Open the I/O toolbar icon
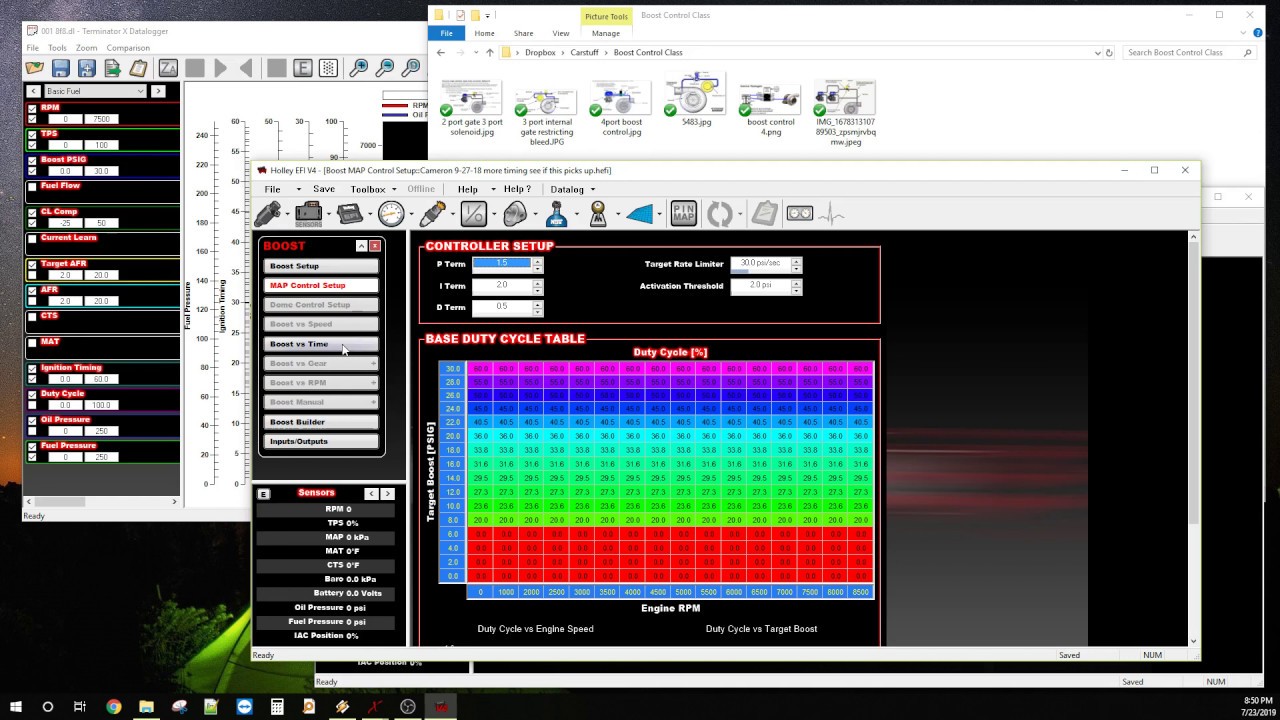 473,213
